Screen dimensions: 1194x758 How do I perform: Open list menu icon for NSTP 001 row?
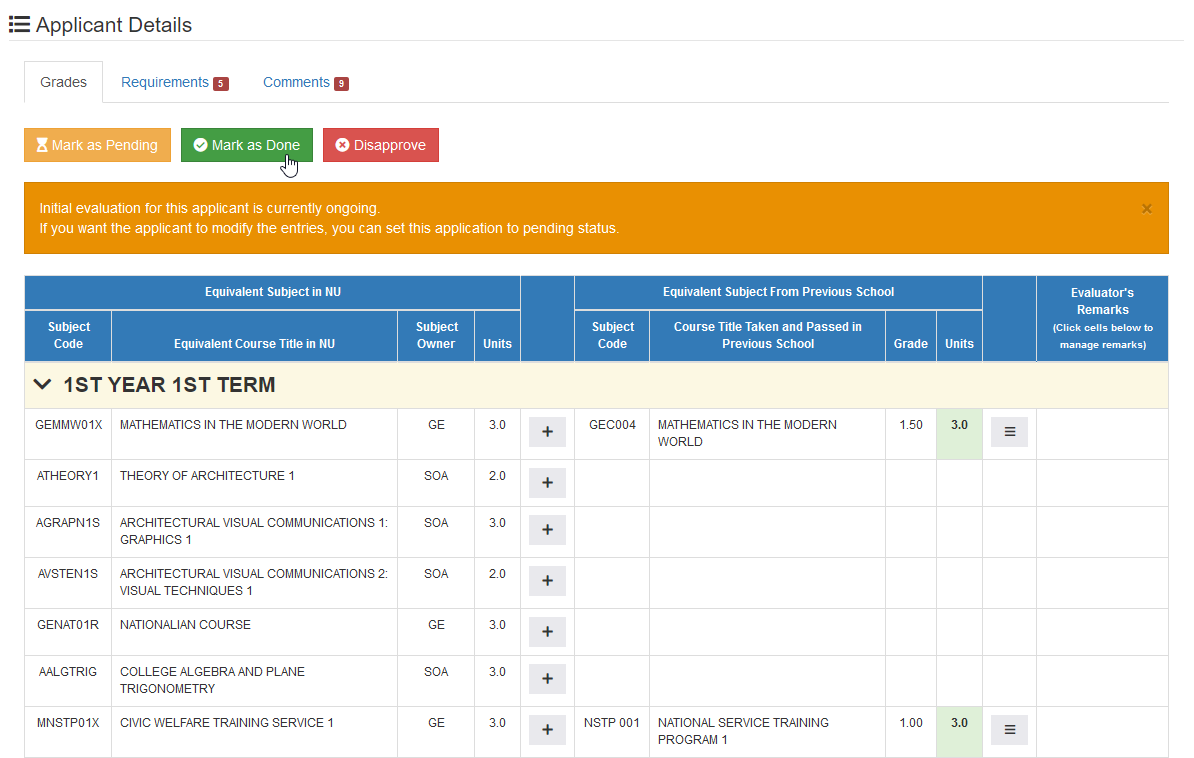coord(1009,730)
